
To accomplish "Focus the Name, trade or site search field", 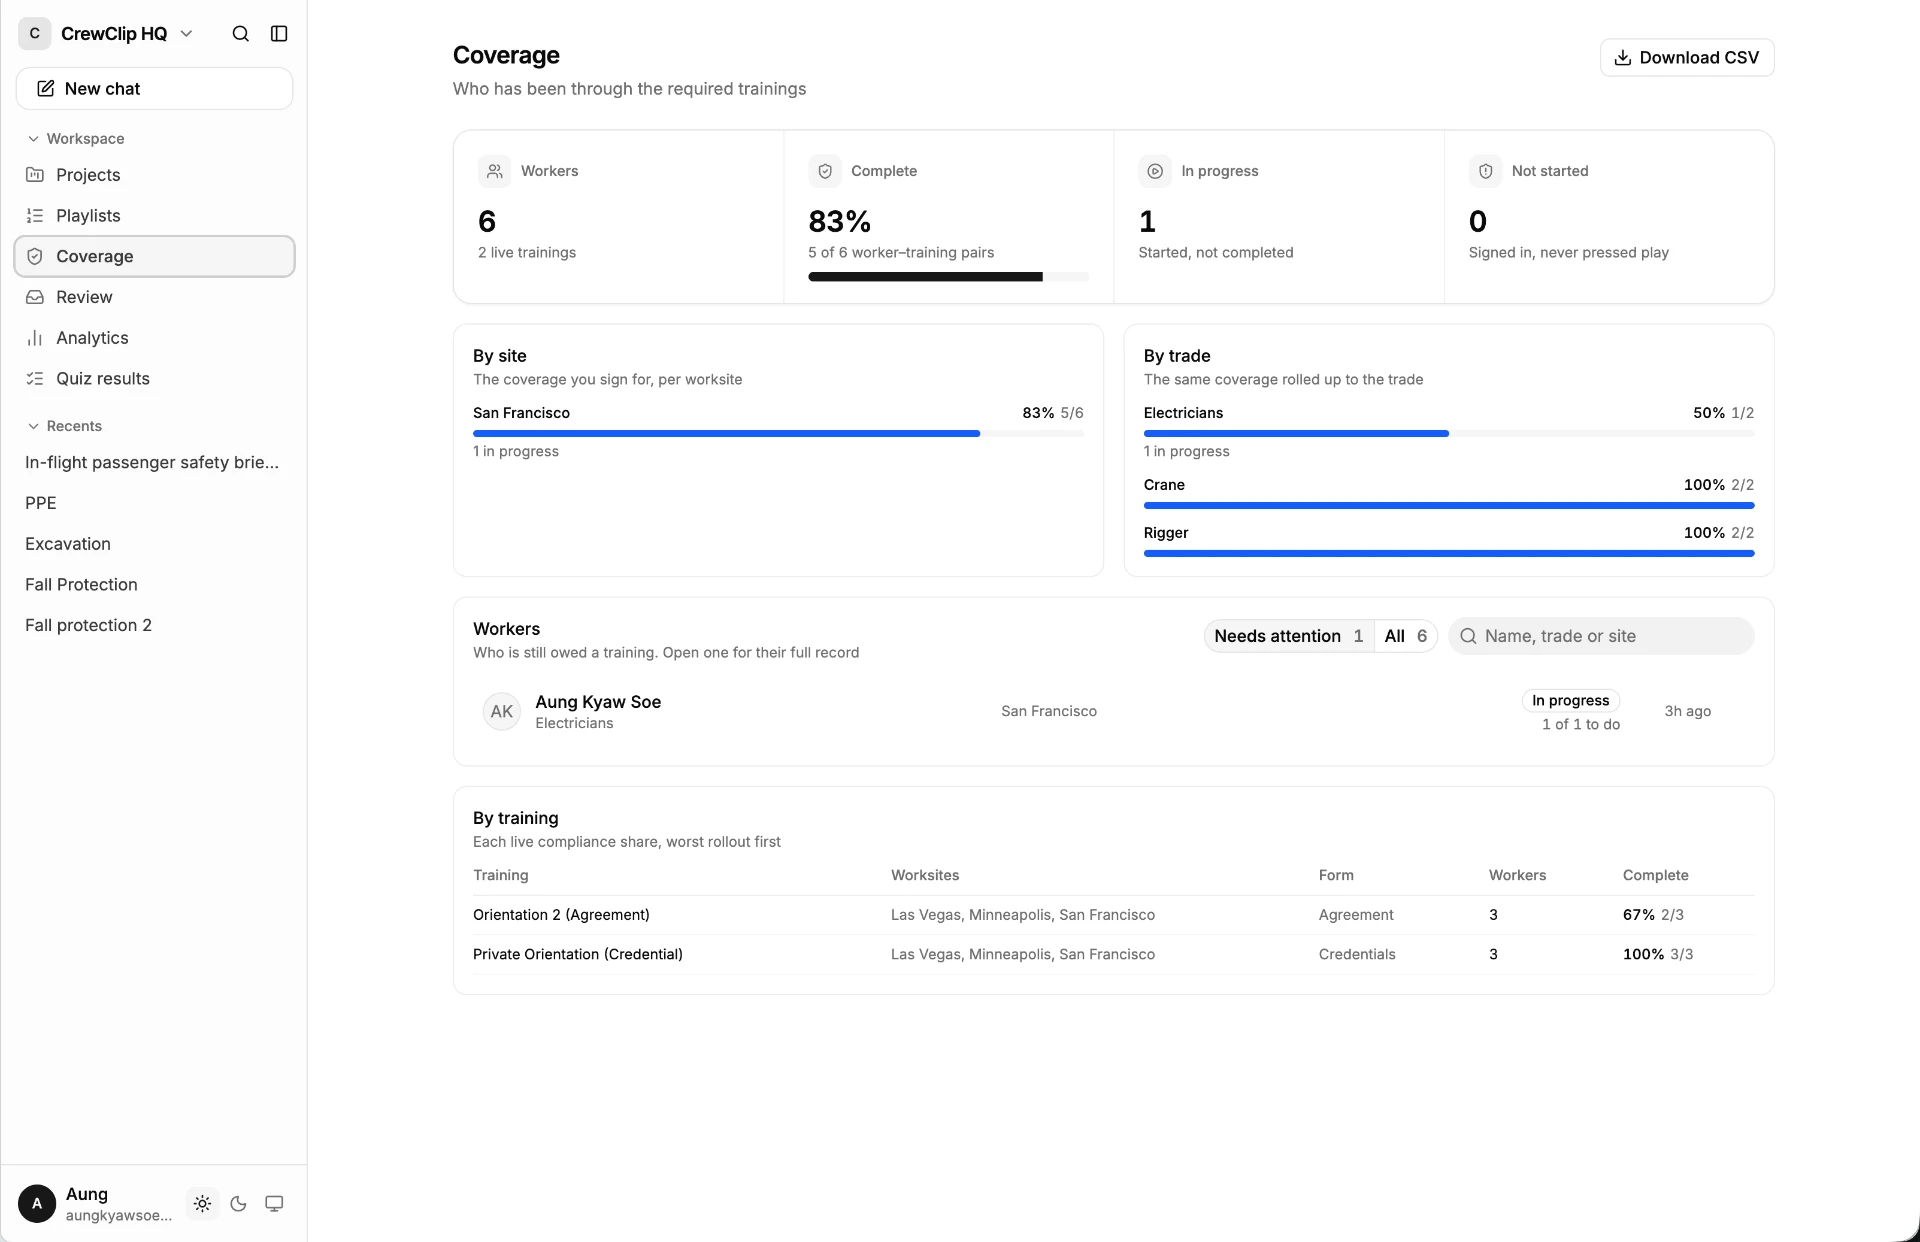I will pos(1601,636).
